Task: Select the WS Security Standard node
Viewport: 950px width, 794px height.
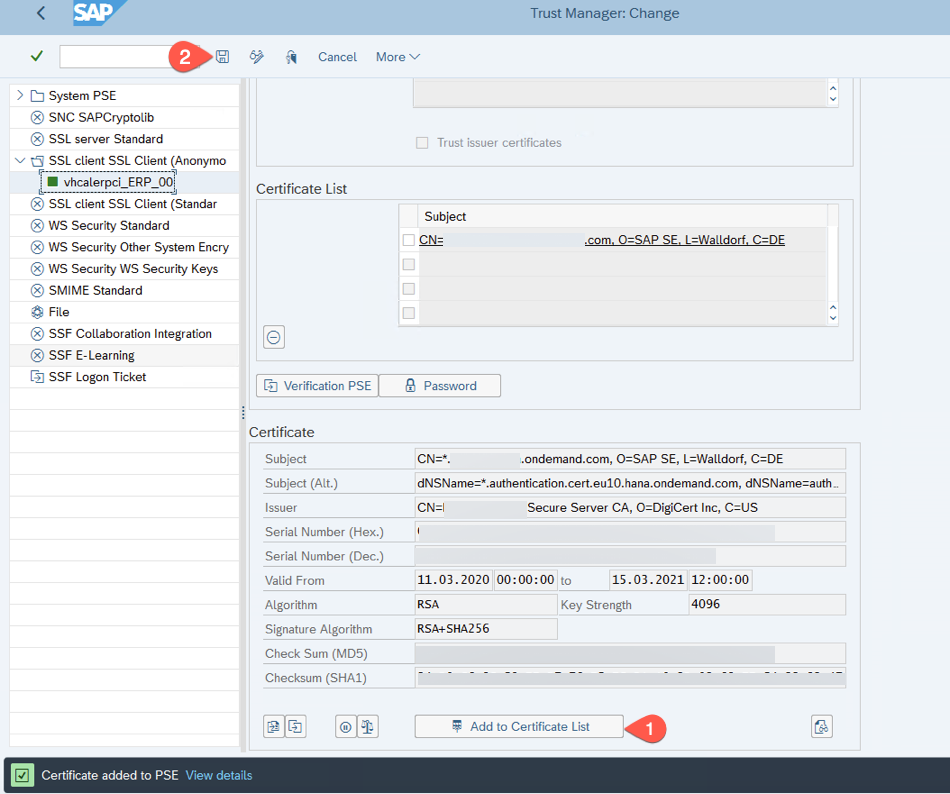Action: pos(109,226)
